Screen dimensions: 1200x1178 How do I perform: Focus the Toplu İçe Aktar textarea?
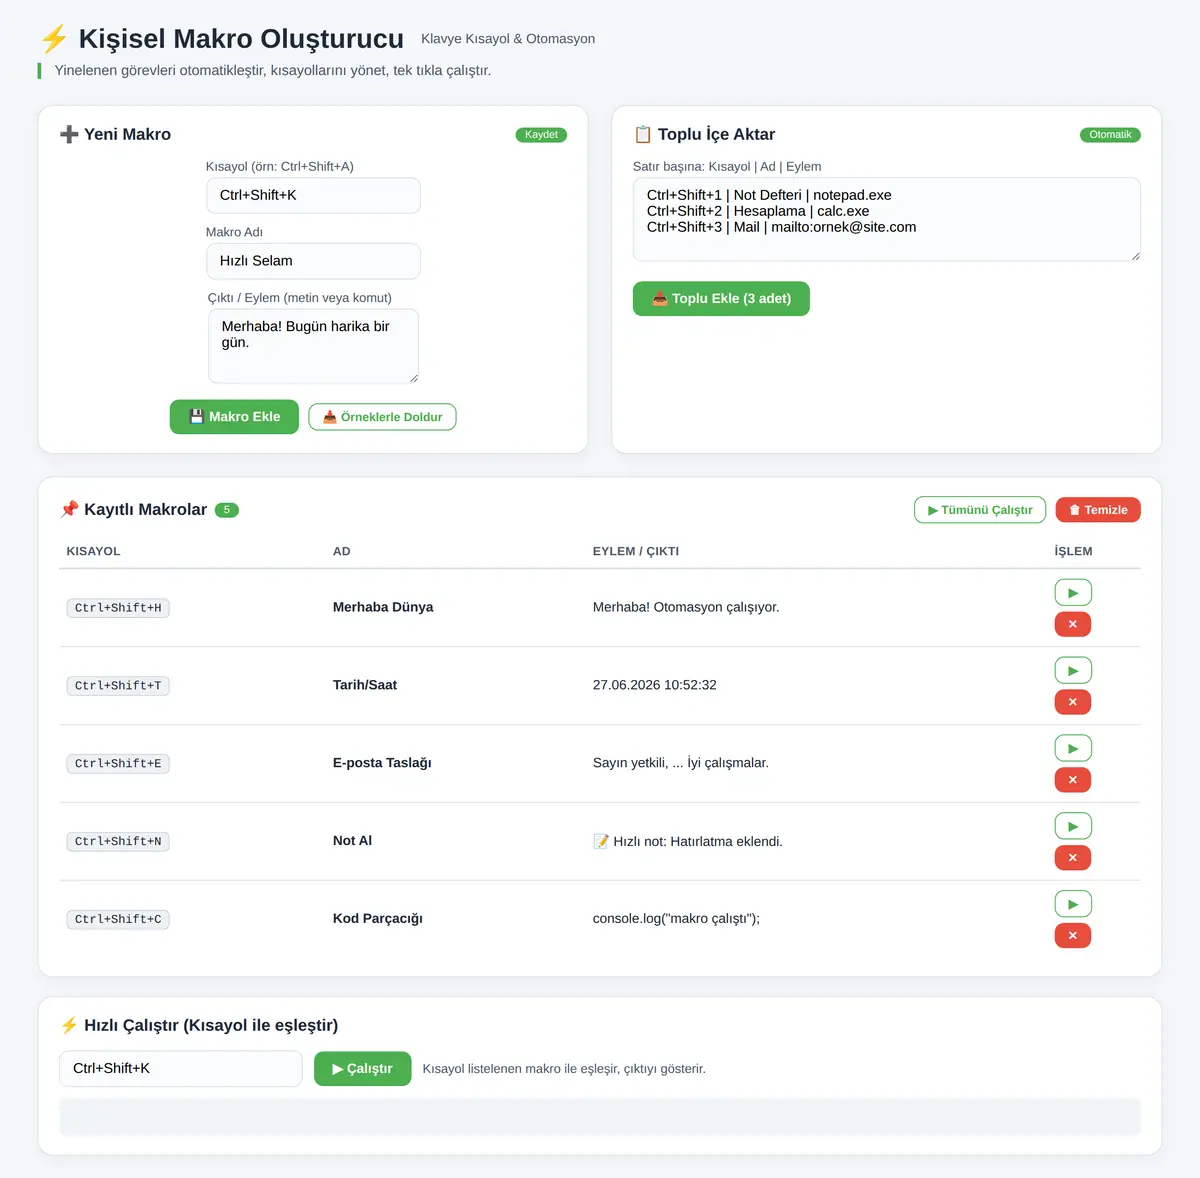[887, 220]
